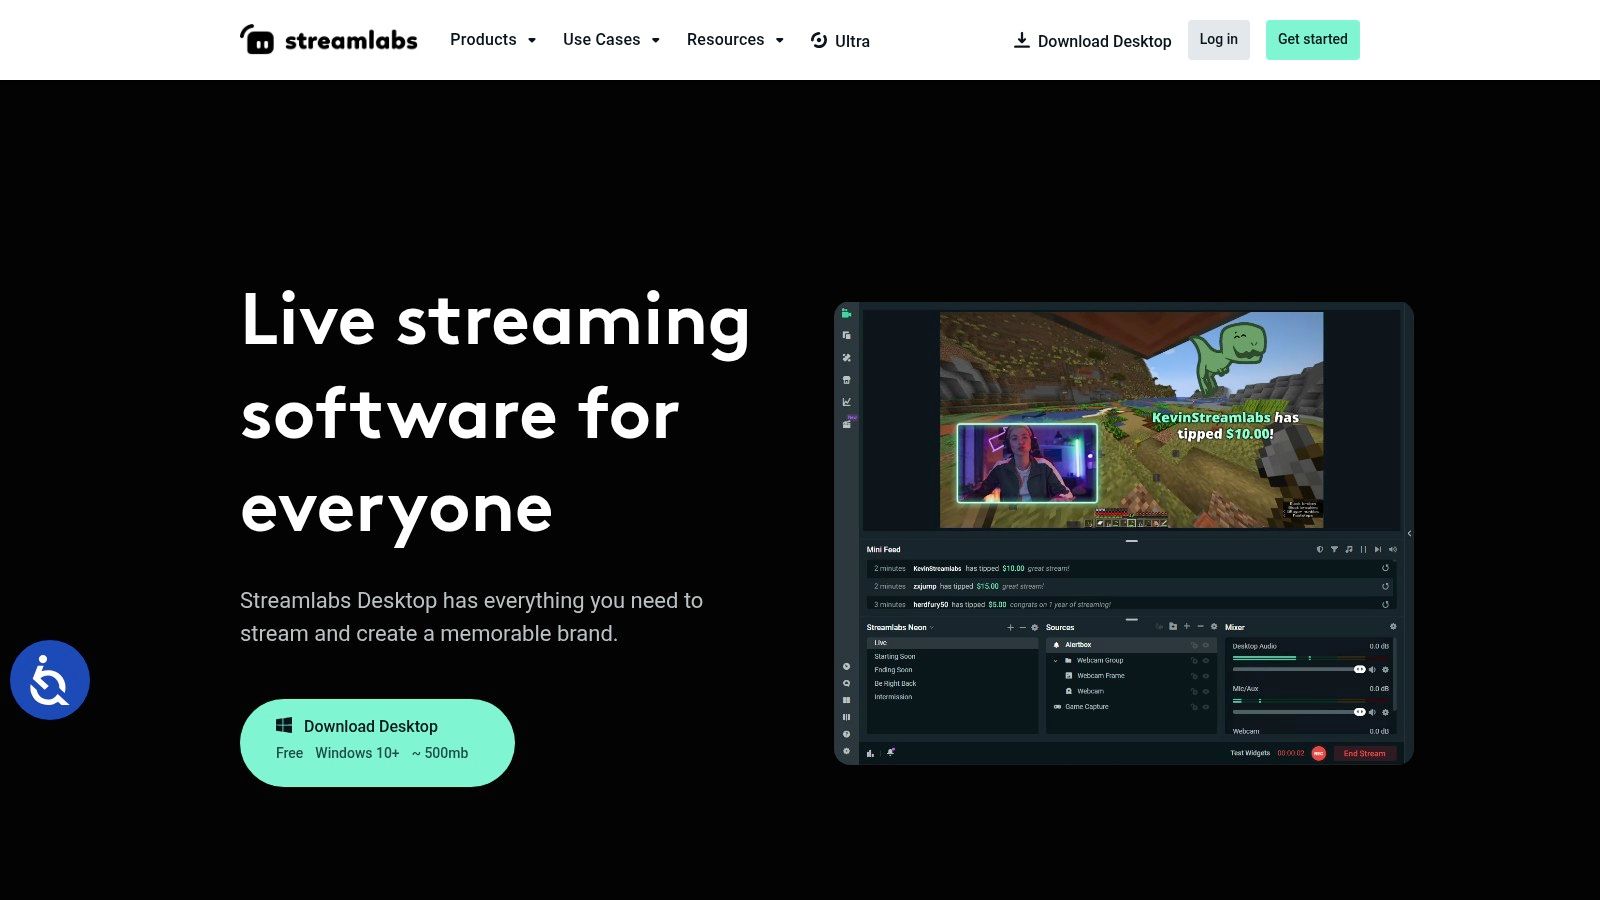Toggle visibility of the Game Capture source
1600x900 pixels.
[x=1206, y=707]
